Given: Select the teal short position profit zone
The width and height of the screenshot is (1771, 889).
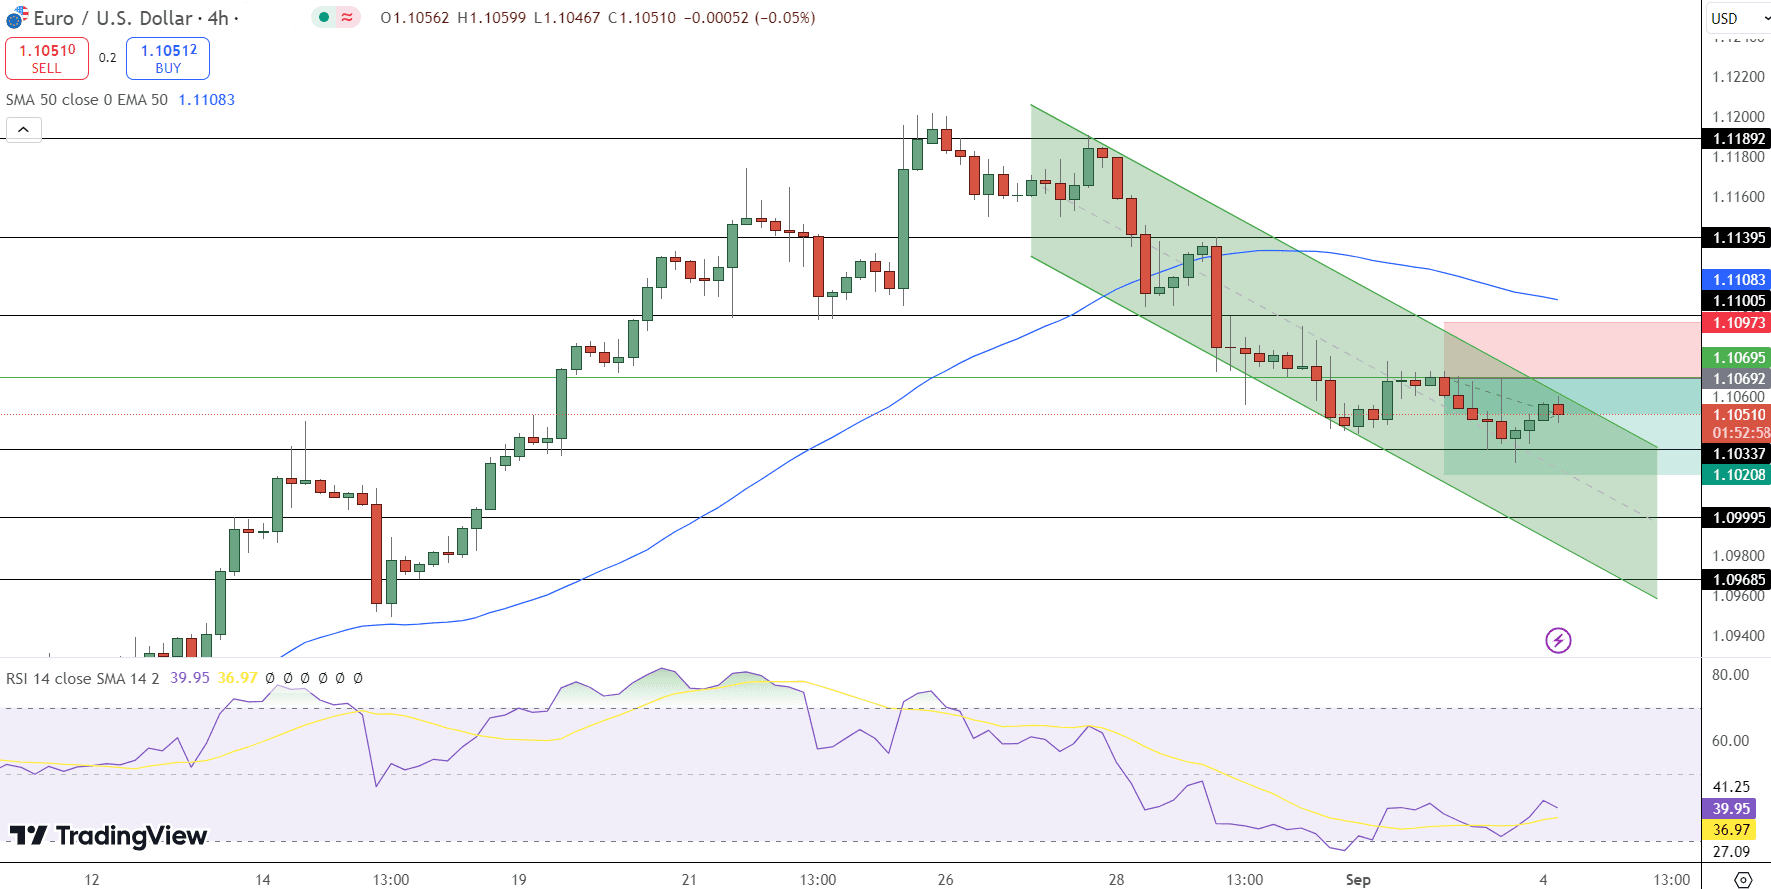Looking at the screenshot, I should point(1572,426).
